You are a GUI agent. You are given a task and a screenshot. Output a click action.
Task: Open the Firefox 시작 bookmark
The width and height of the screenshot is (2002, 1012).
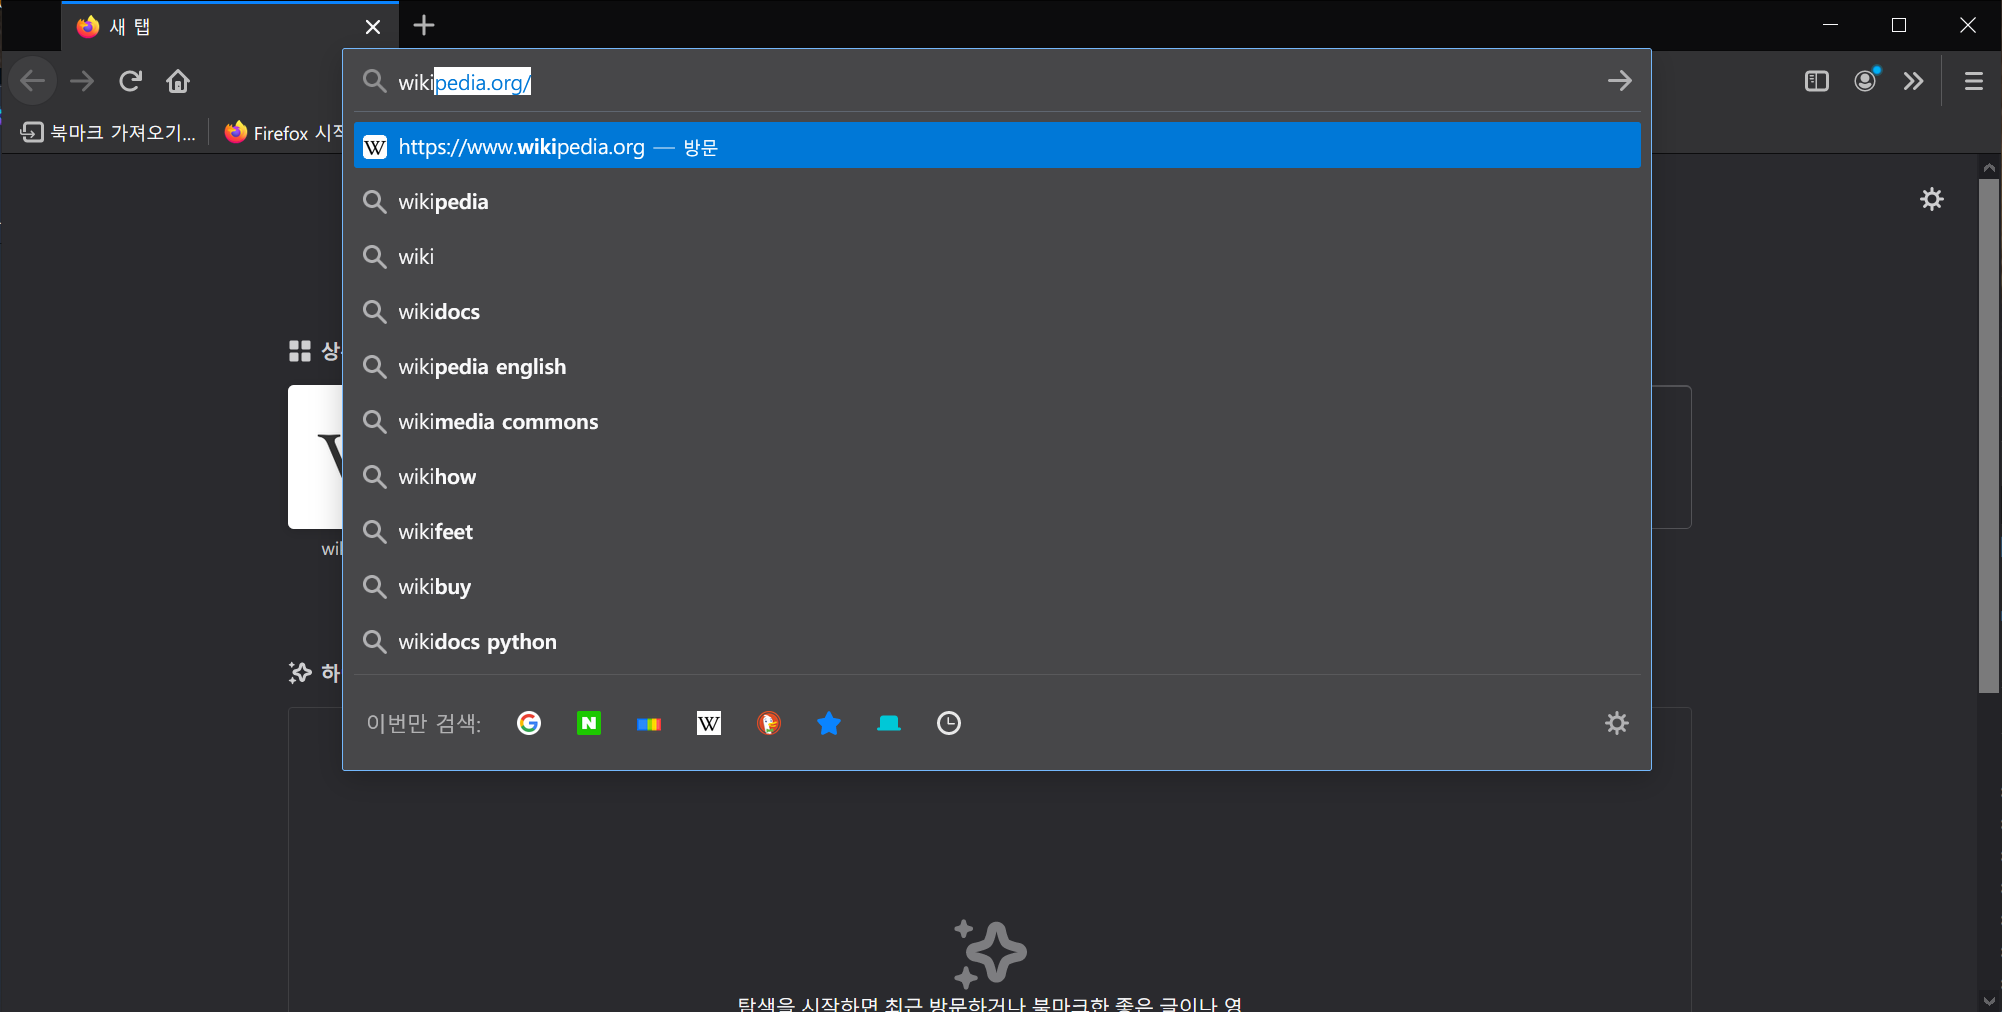pos(284,132)
